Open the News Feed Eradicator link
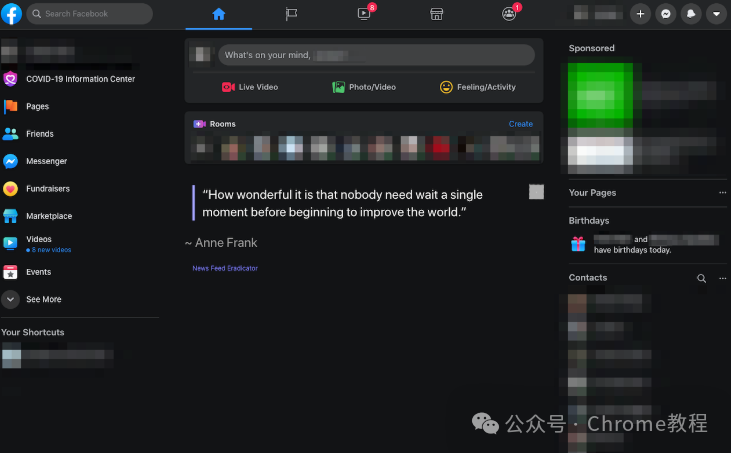The height and width of the screenshot is (453, 731). [x=225, y=268]
